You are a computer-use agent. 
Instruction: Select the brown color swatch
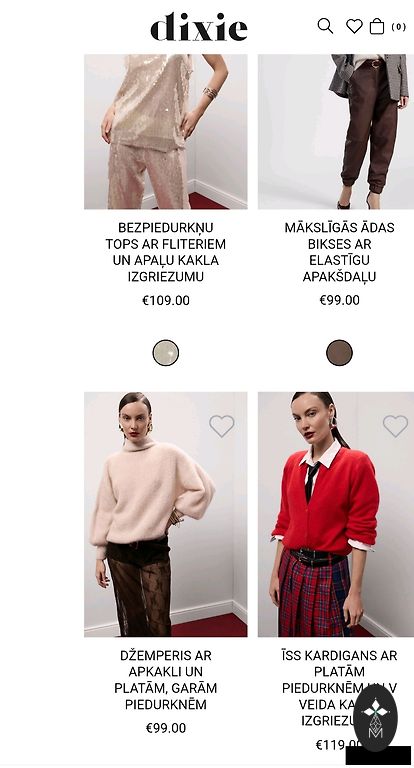(340, 353)
